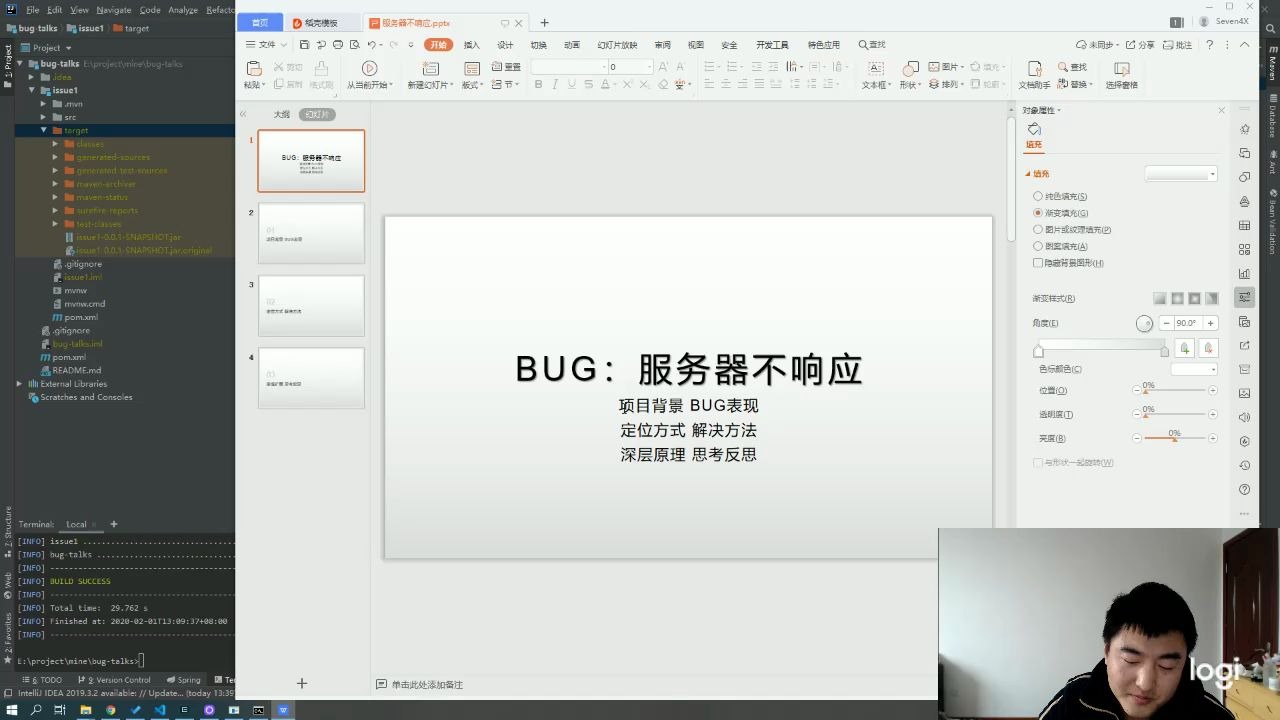This screenshot has width=1280, height=720.
Task: Click the fill bucket icon in properties panel
Action: tap(1034, 130)
